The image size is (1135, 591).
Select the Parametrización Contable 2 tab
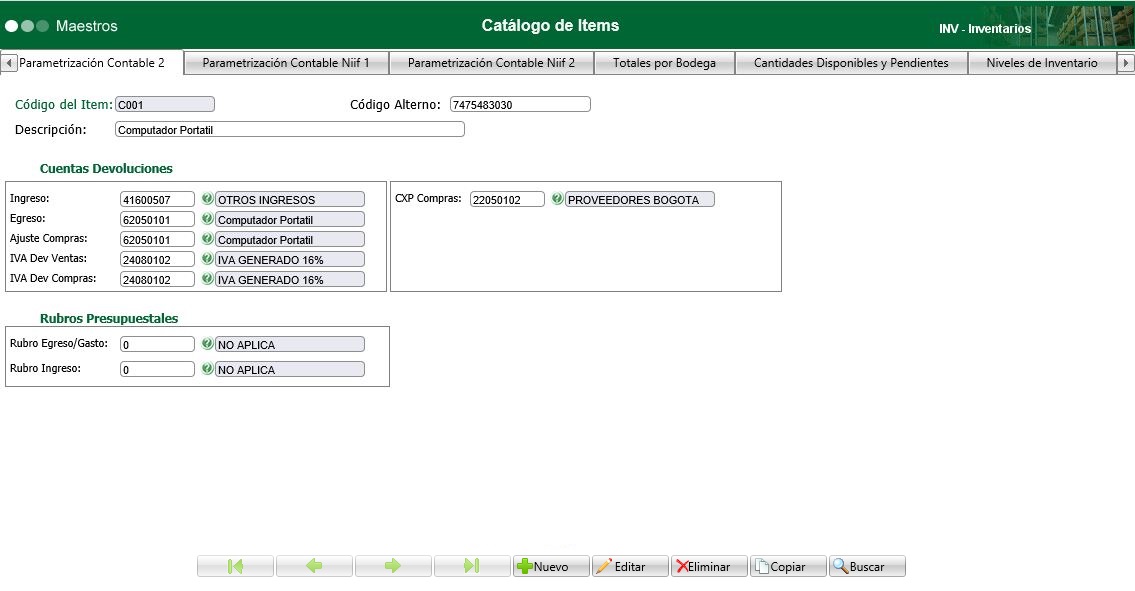pyautogui.click(x=92, y=63)
